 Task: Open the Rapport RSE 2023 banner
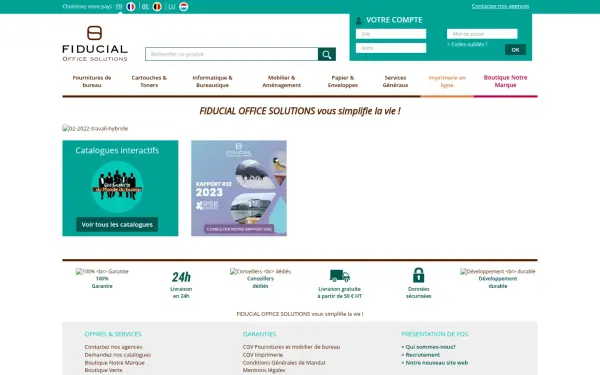[x=239, y=188]
